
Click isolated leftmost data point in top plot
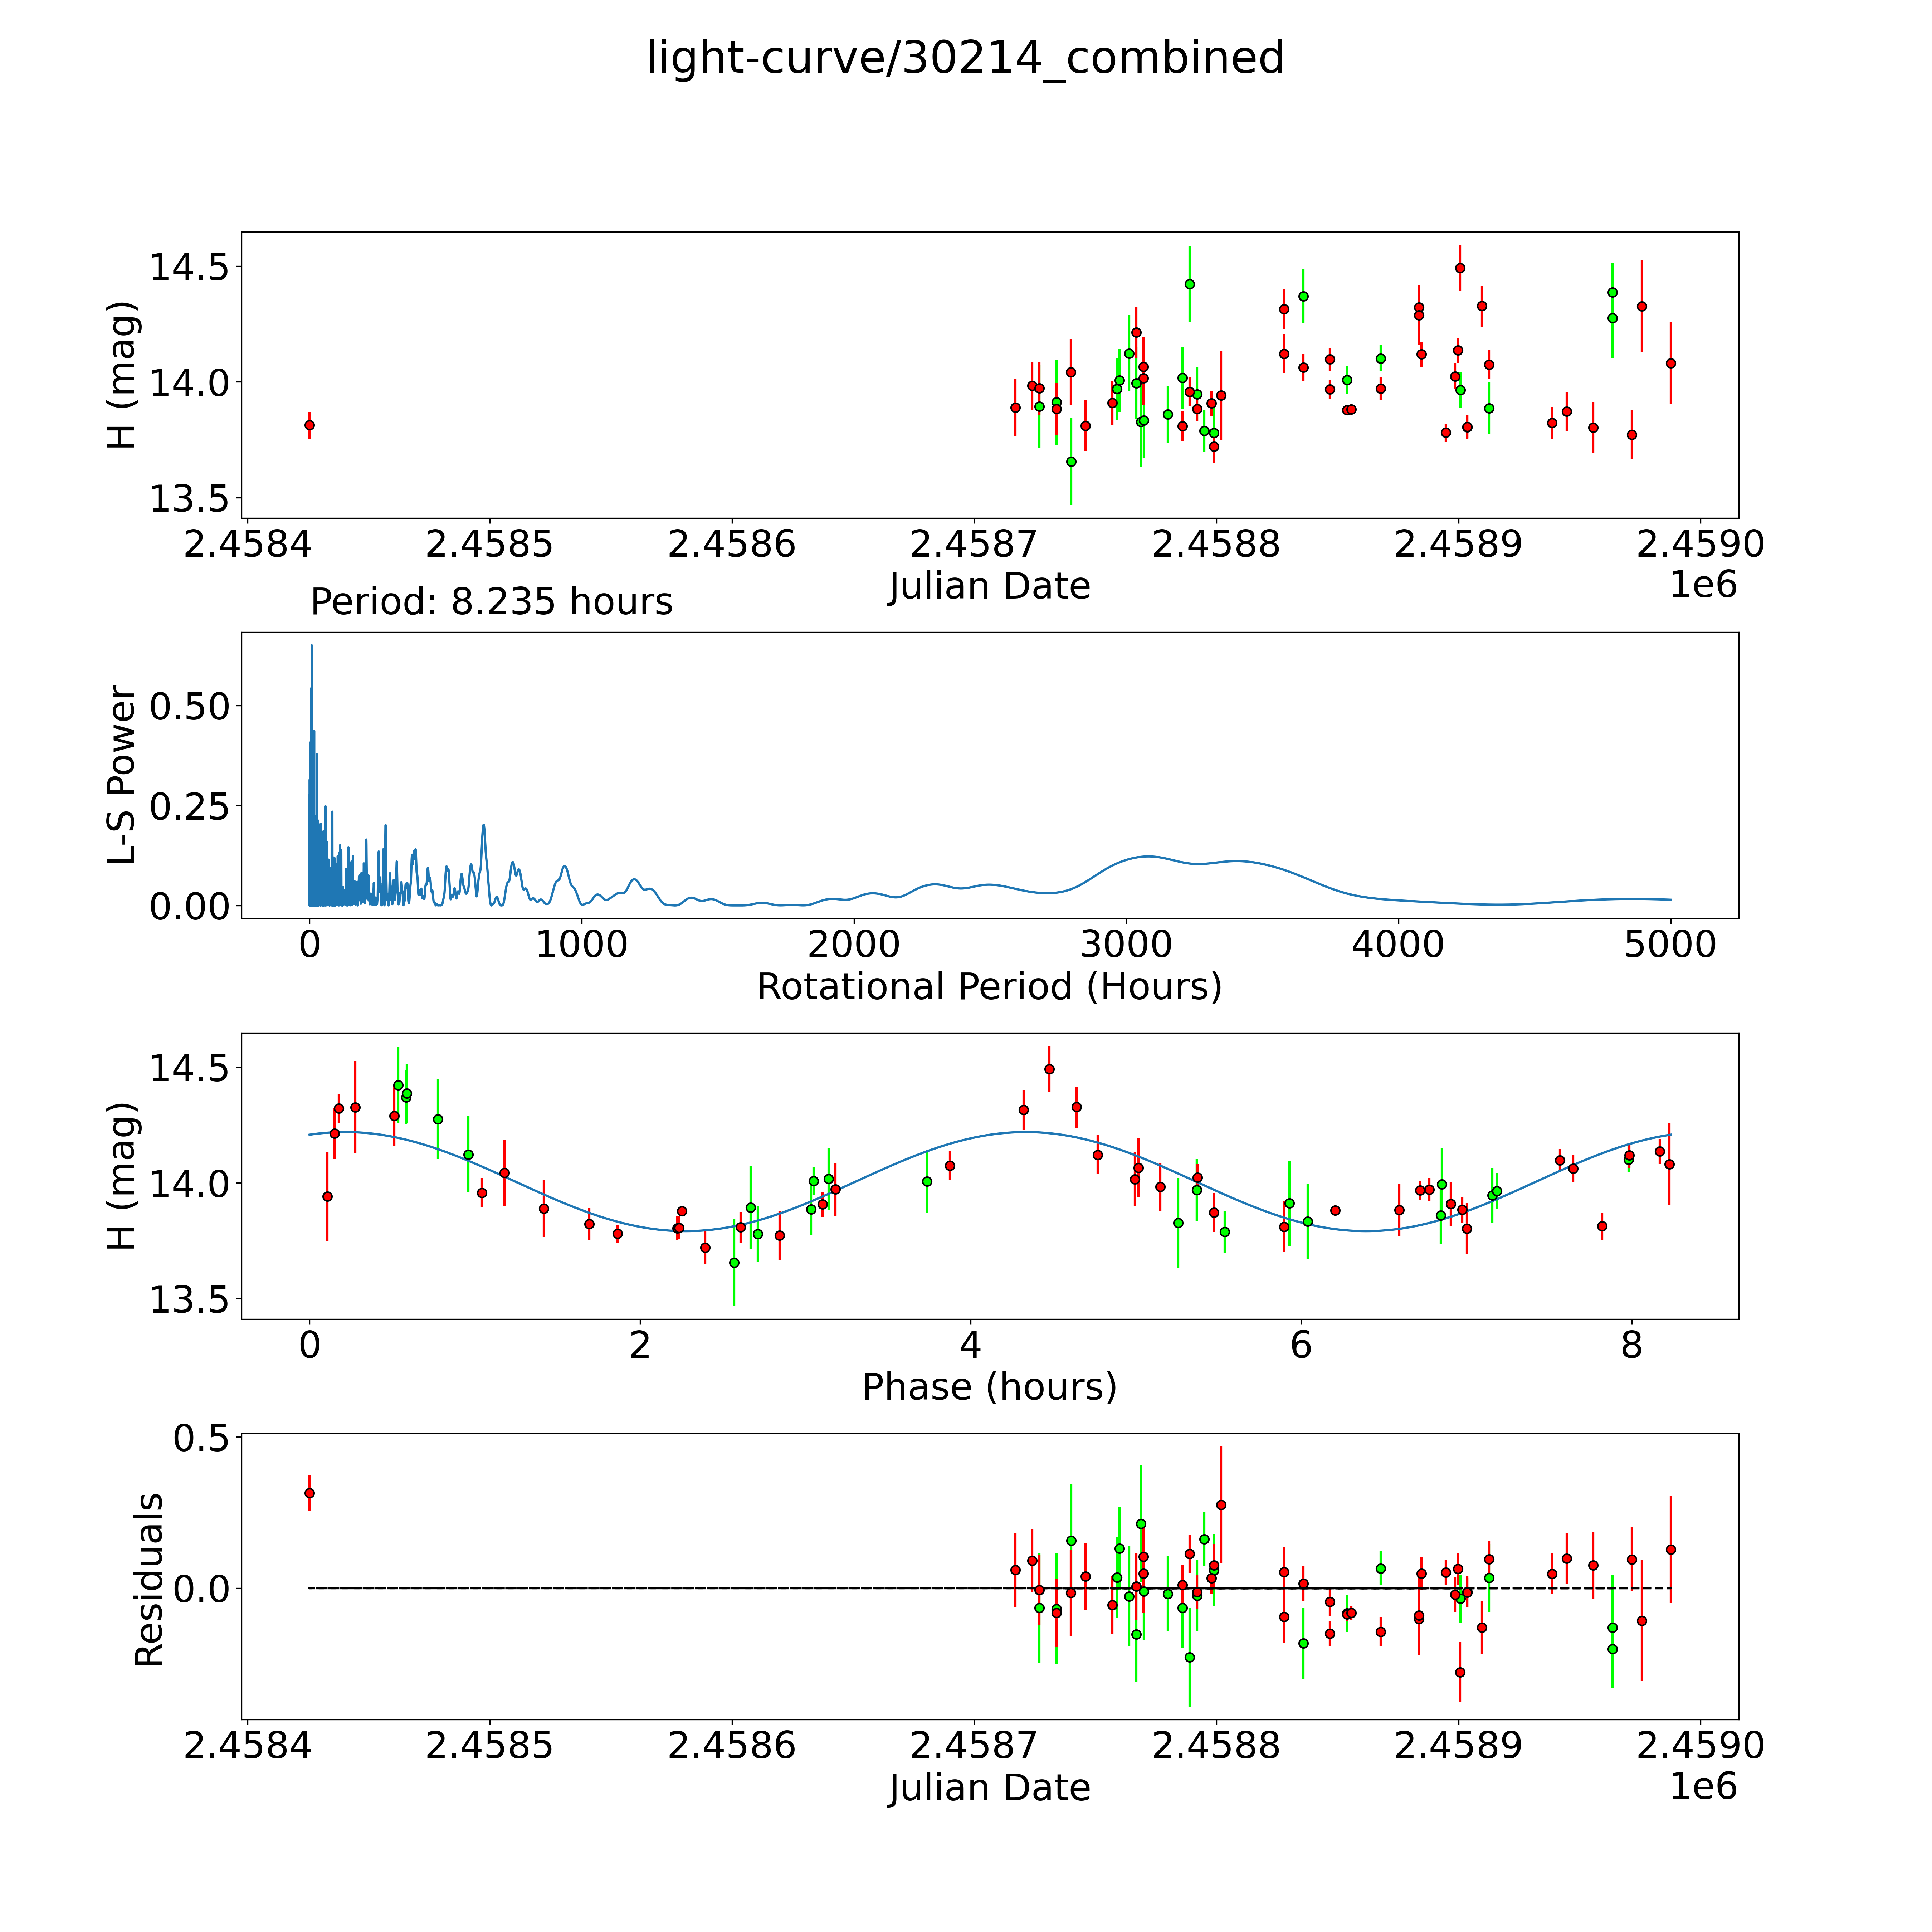click(x=309, y=425)
